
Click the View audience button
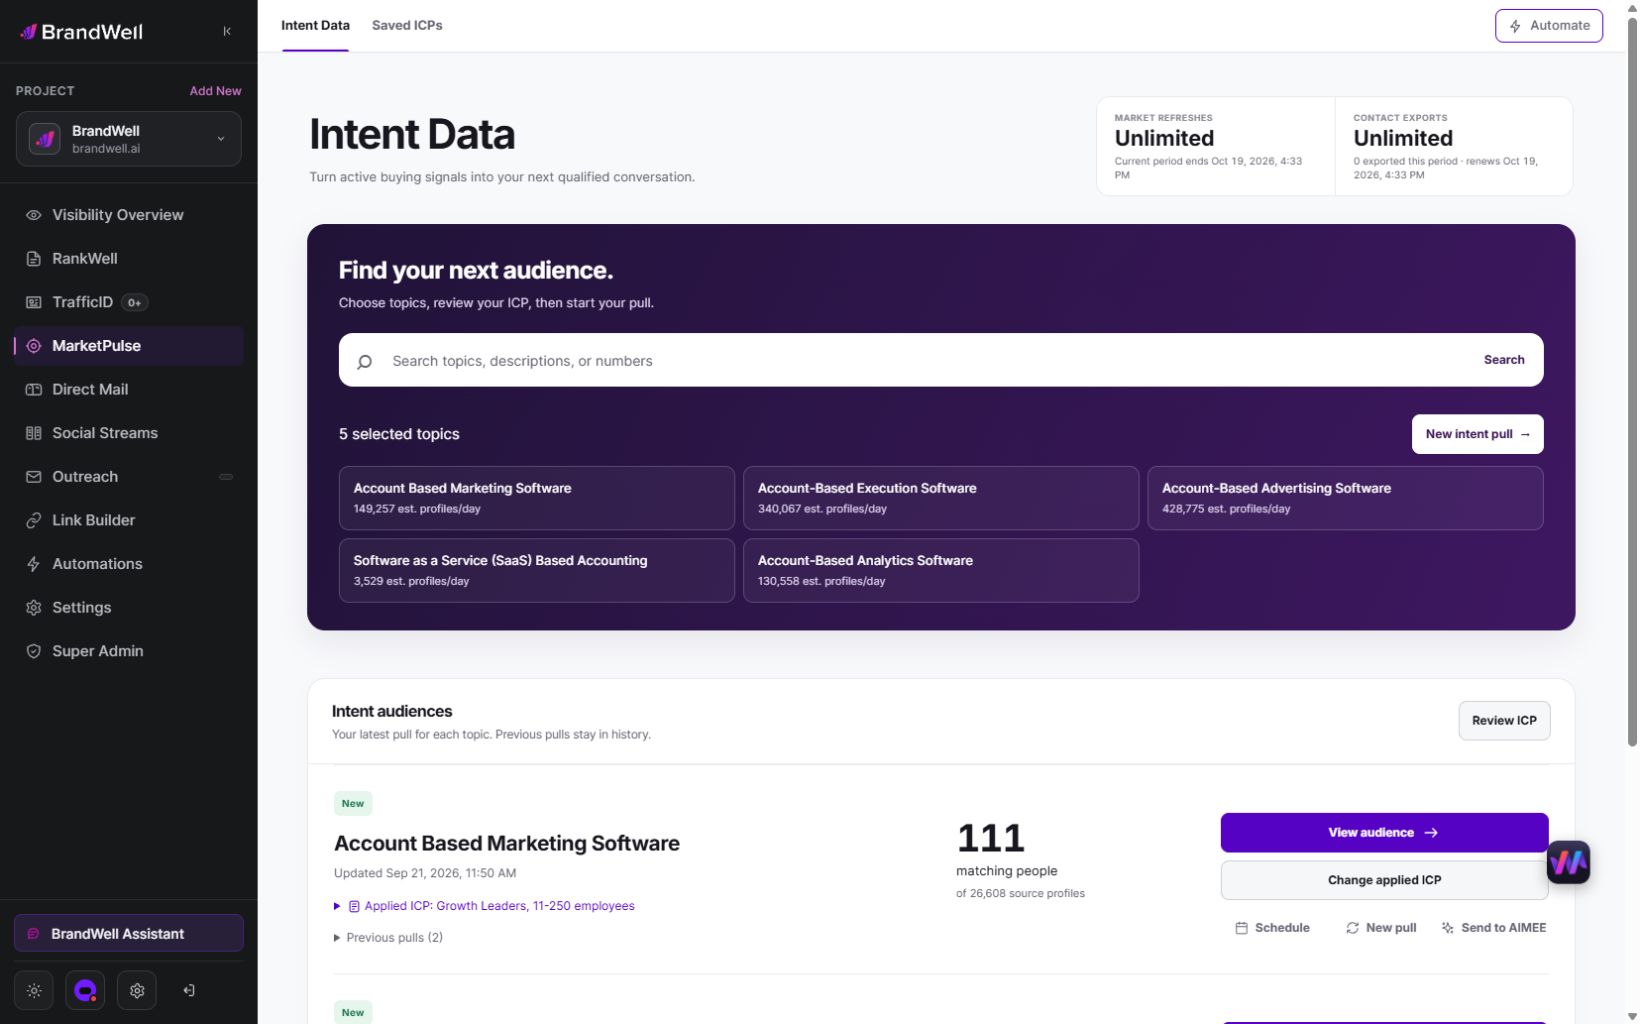coord(1384,832)
